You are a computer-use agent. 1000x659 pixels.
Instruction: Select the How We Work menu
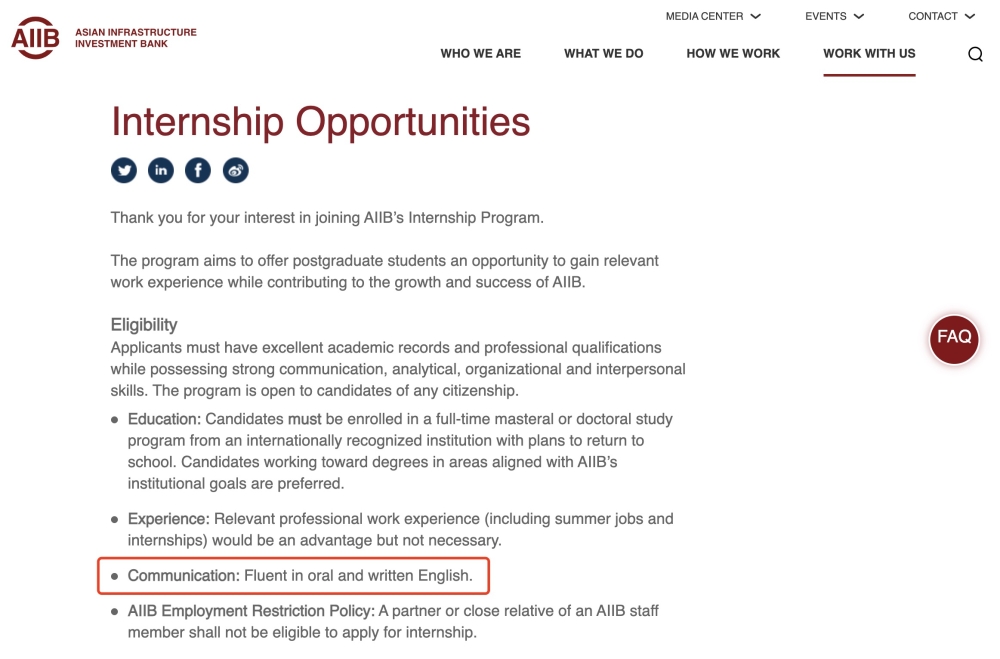(x=733, y=54)
